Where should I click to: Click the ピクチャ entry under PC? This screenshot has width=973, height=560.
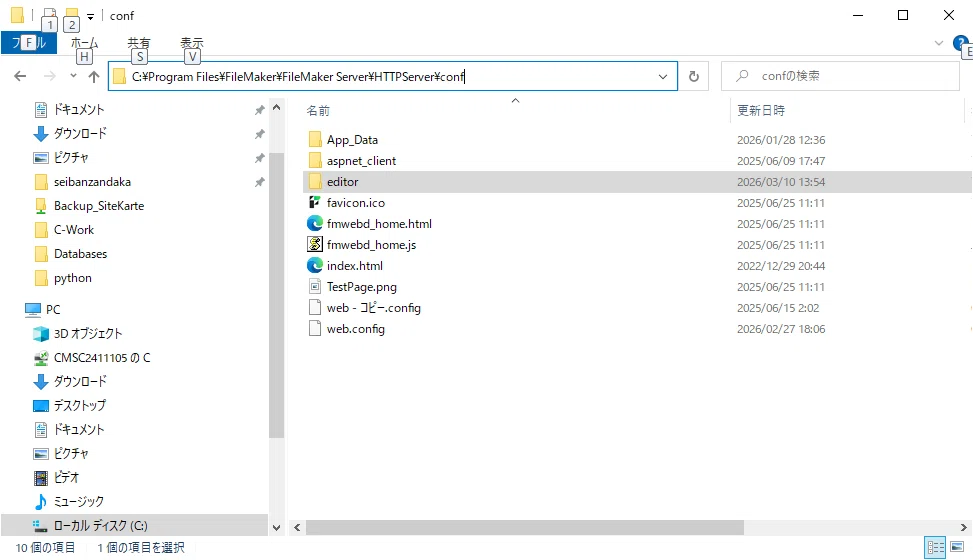(71, 454)
